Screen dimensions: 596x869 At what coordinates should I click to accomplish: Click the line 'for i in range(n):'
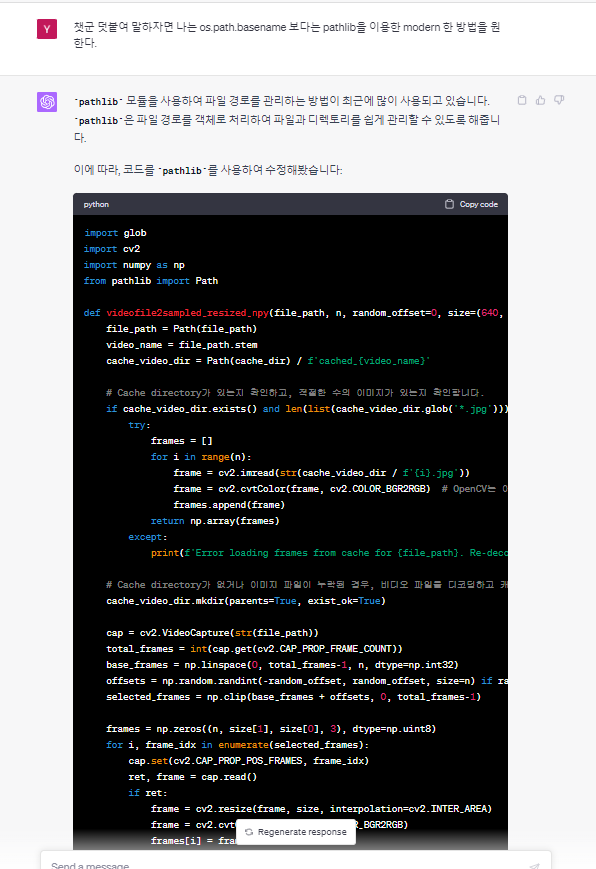pyautogui.click(x=201, y=457)
